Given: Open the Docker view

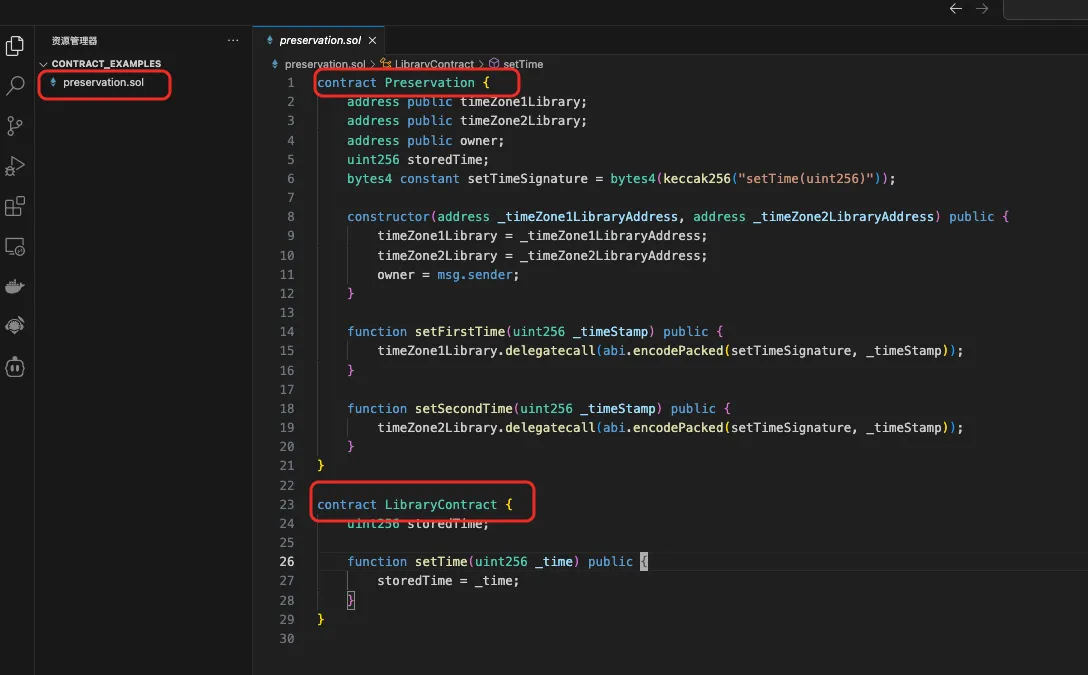Looking at the screenshot, I should point(15,287).
